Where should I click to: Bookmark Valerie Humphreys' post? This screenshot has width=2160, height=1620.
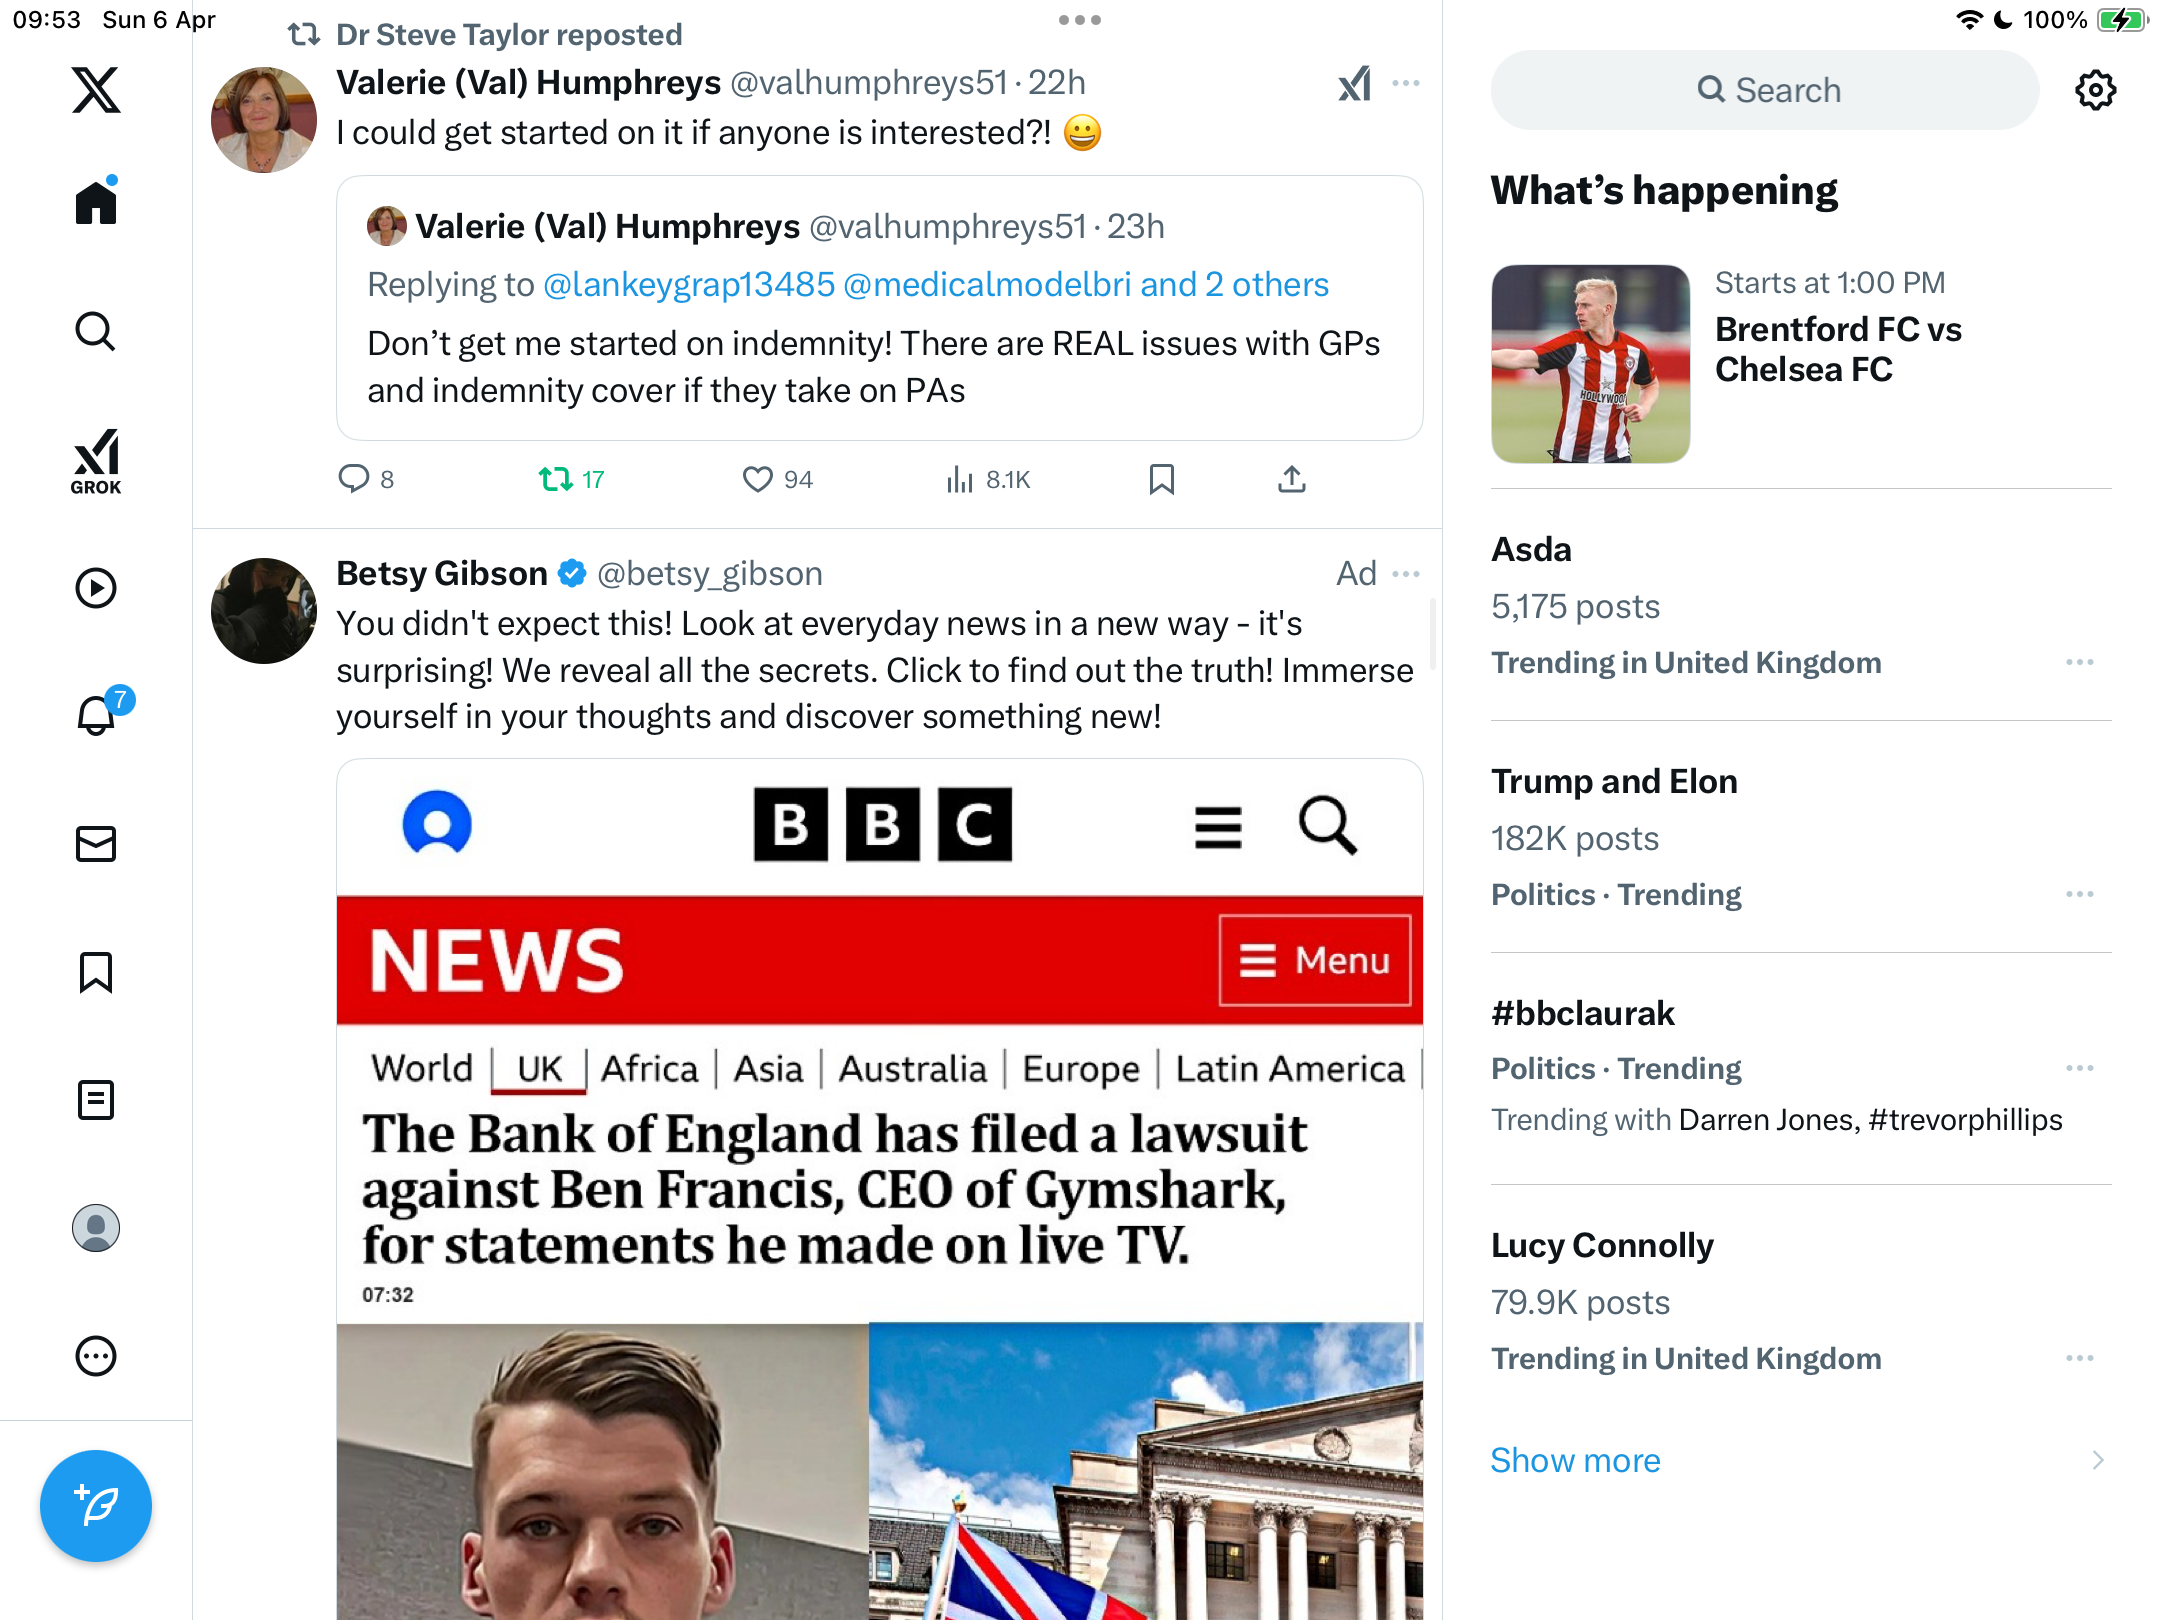[x=1161, y=480]
